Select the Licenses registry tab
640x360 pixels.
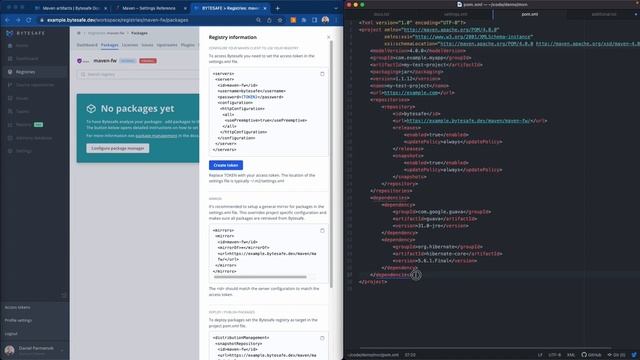click(x=130, y=45)
